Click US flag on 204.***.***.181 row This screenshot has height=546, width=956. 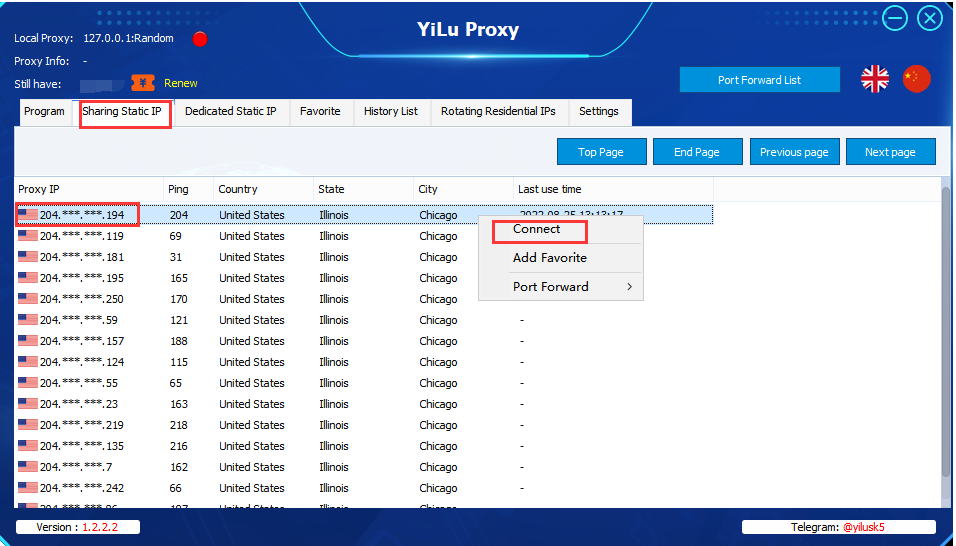[28, 257]
